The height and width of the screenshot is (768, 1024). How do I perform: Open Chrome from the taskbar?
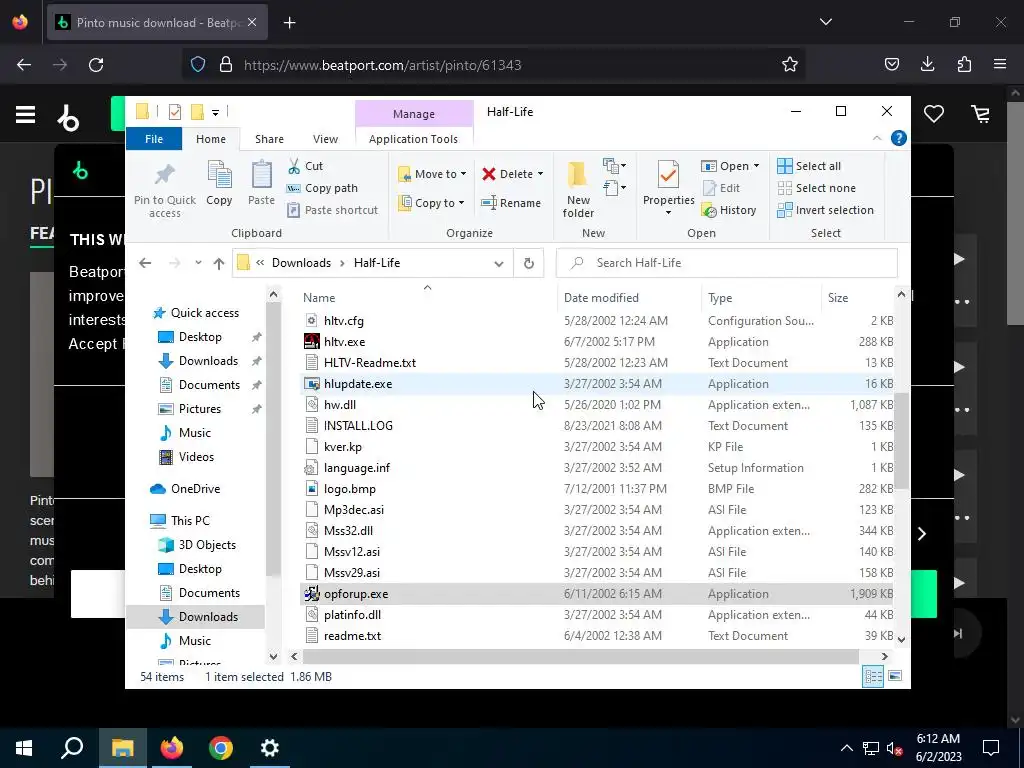[x=221, y=748]
